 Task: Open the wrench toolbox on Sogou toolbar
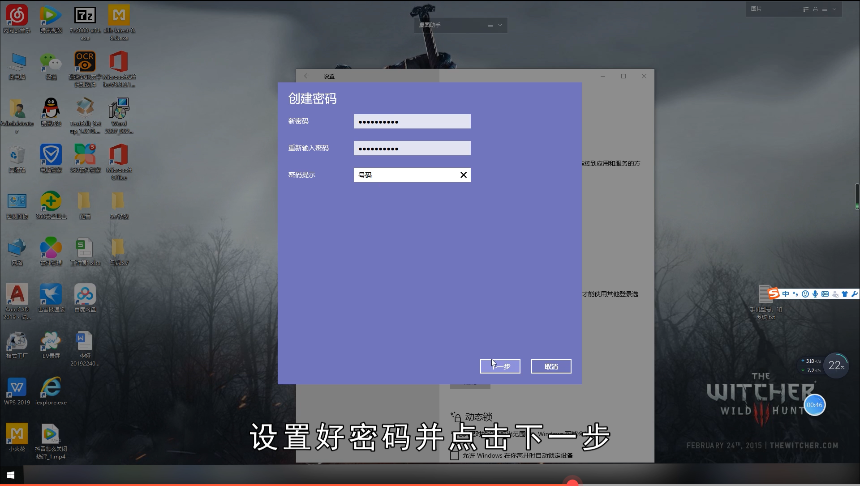[x=855, y=294]
